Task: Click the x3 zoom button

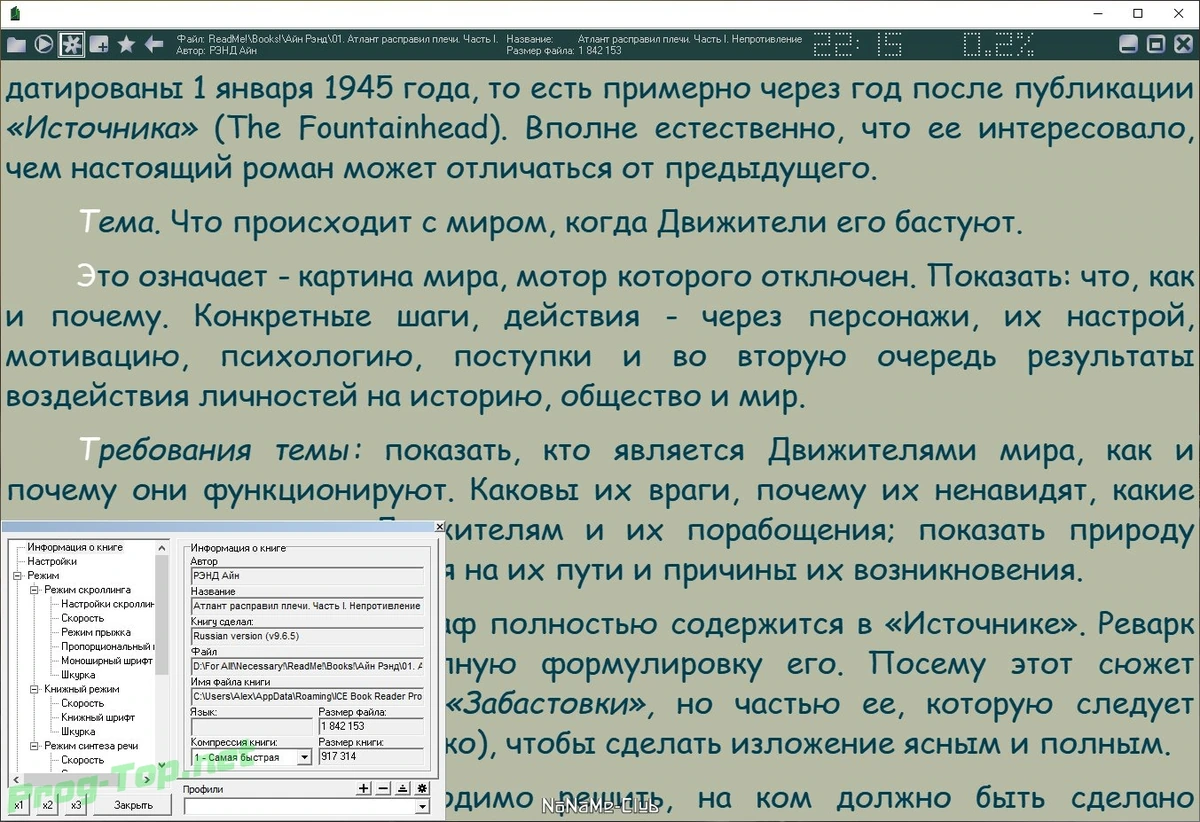Action: (x=76, y=805)
